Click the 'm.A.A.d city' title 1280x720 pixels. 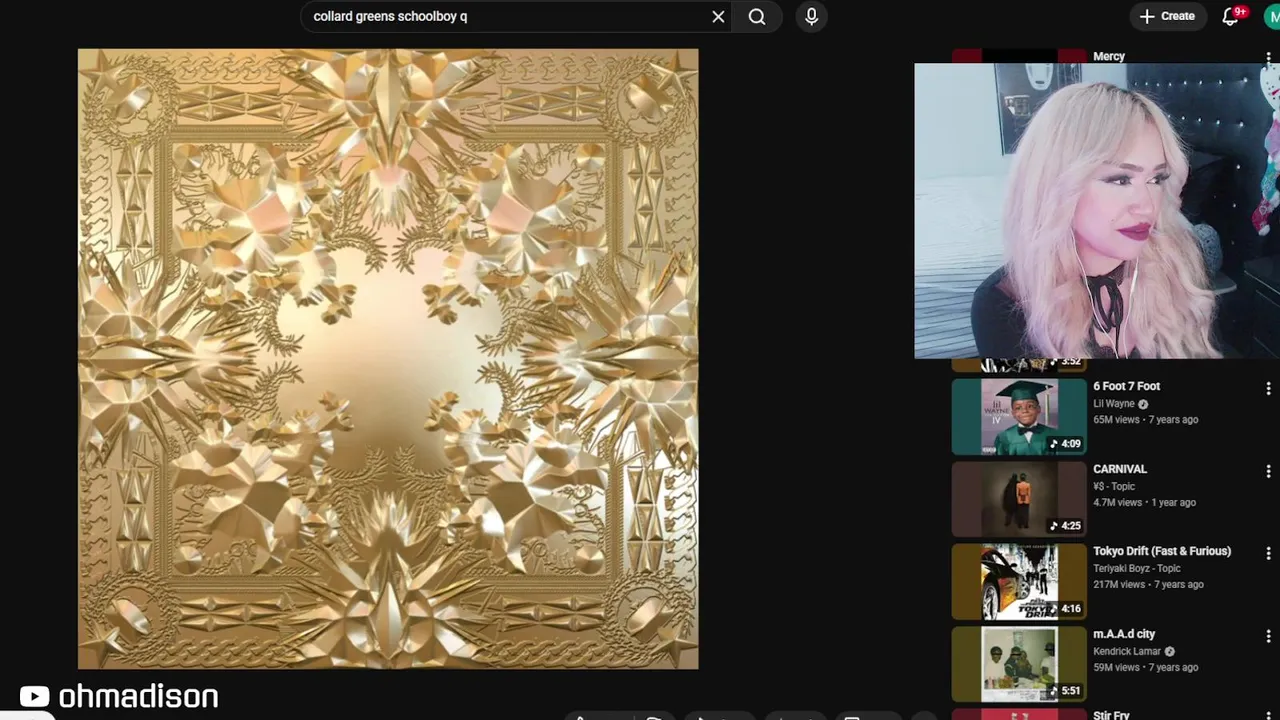[x=1124, y=634]
